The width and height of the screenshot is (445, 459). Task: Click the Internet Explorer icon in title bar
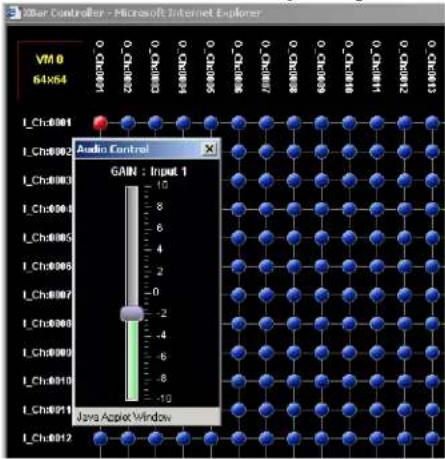[13, 14]
